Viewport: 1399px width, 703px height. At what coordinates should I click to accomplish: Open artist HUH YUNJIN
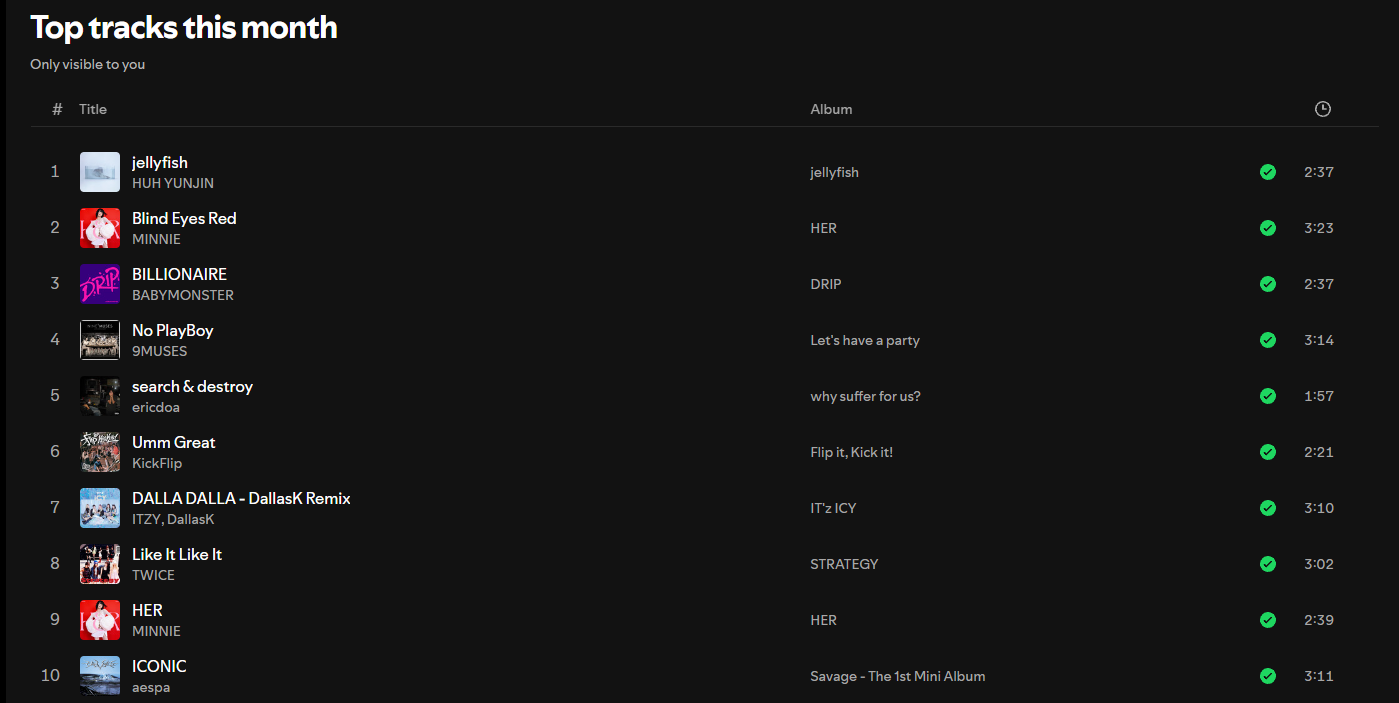coord(173,183)
